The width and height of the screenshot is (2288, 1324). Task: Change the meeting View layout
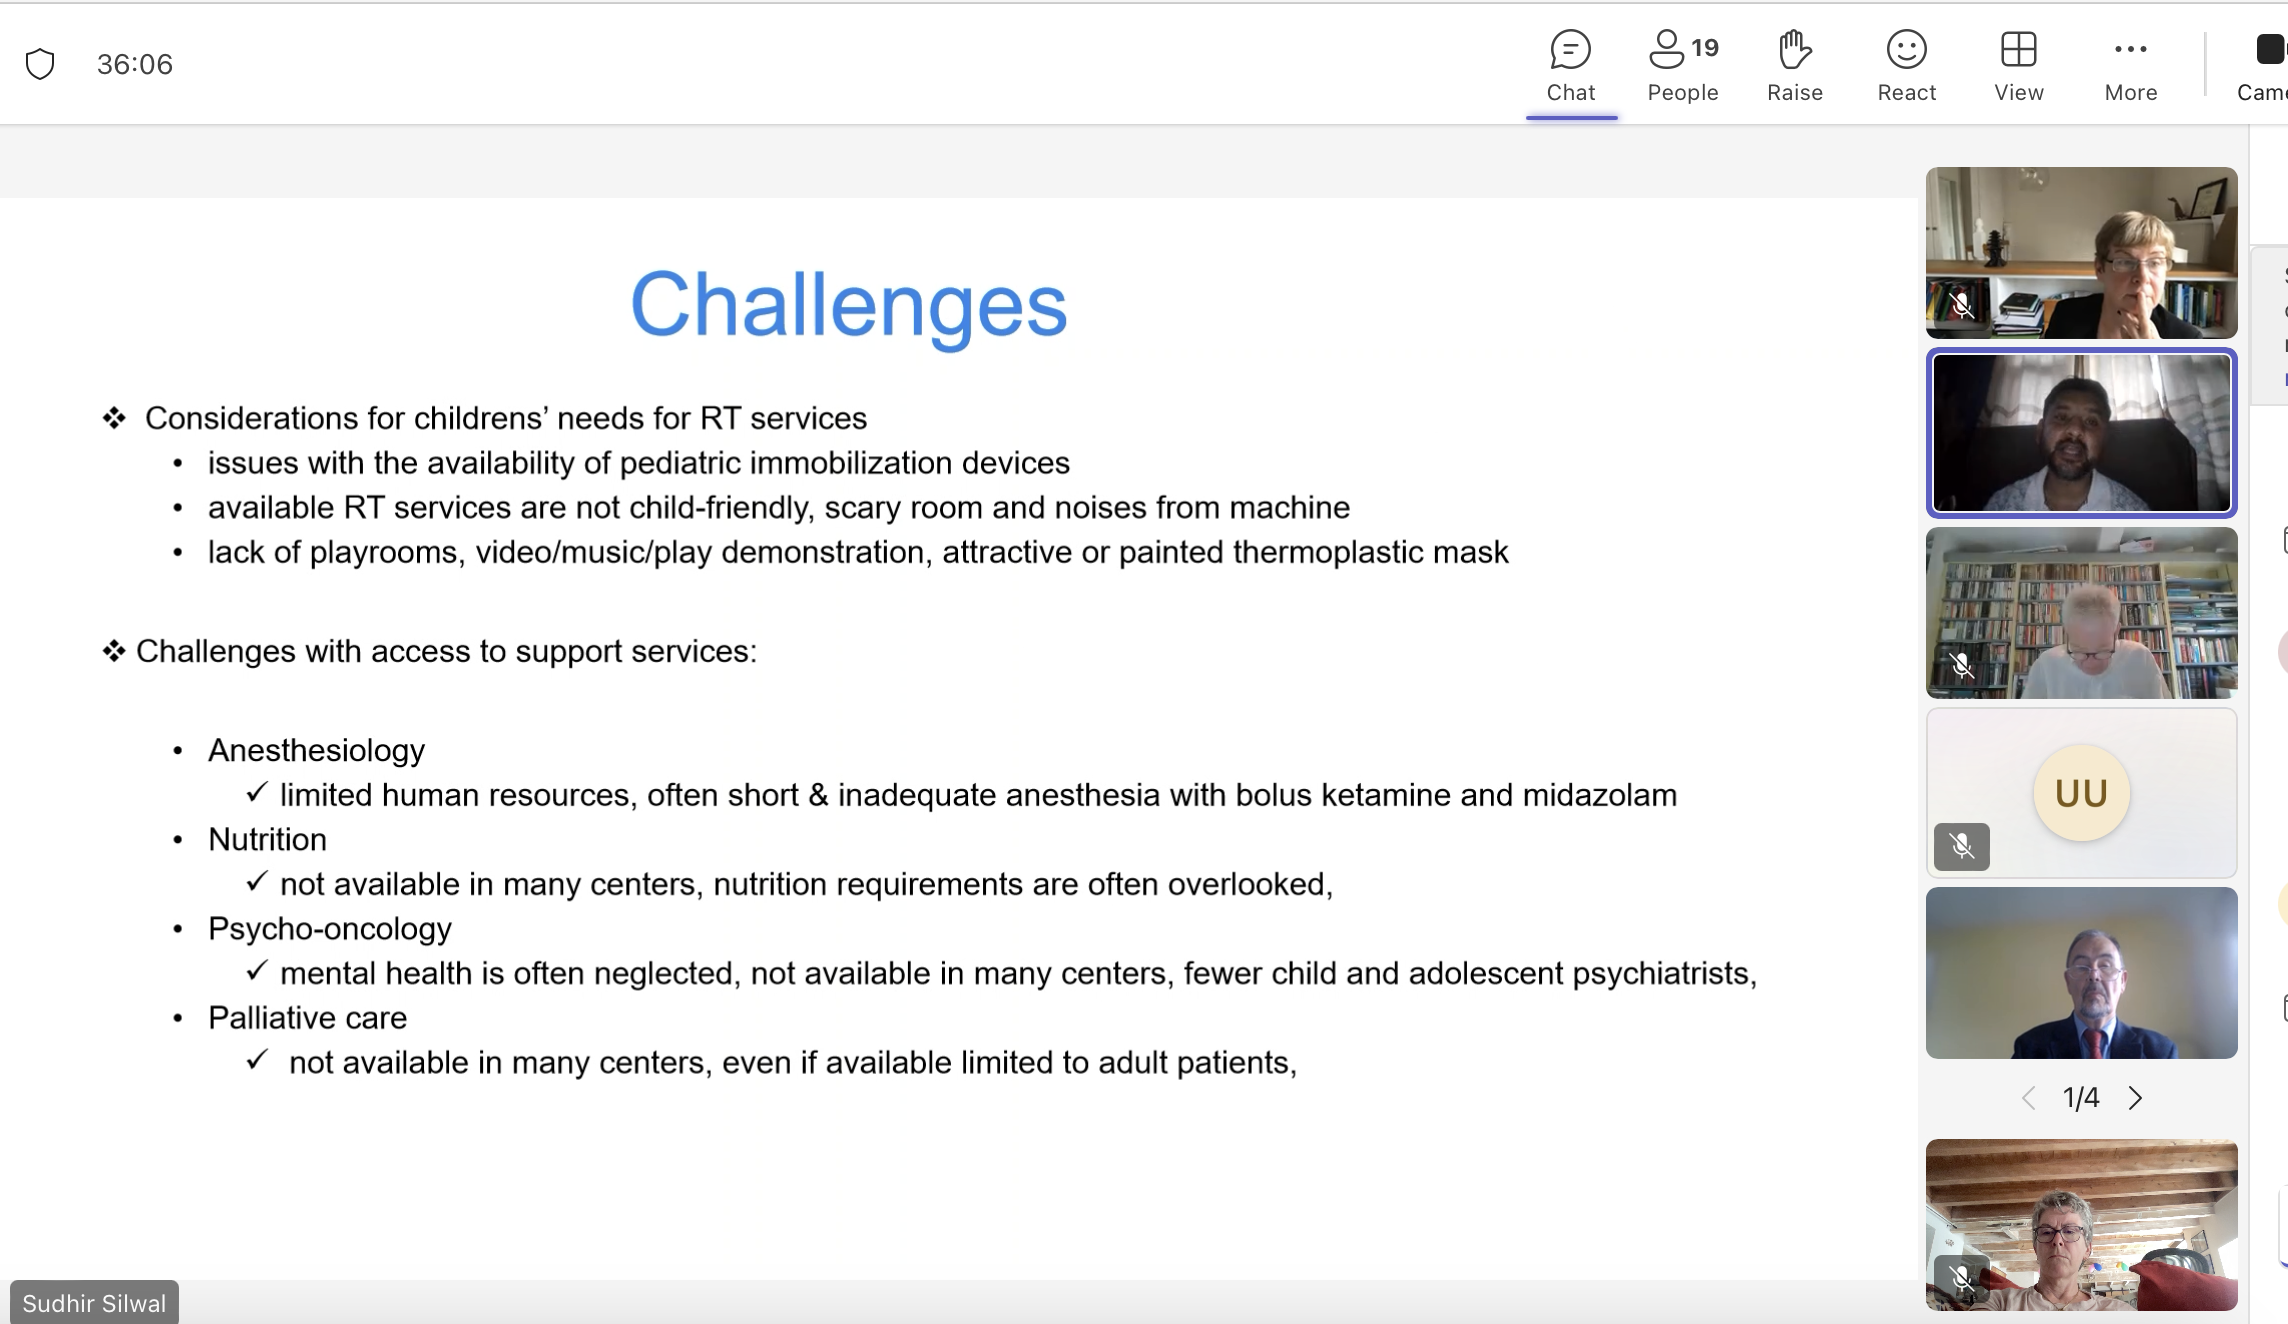[2019, 66]
